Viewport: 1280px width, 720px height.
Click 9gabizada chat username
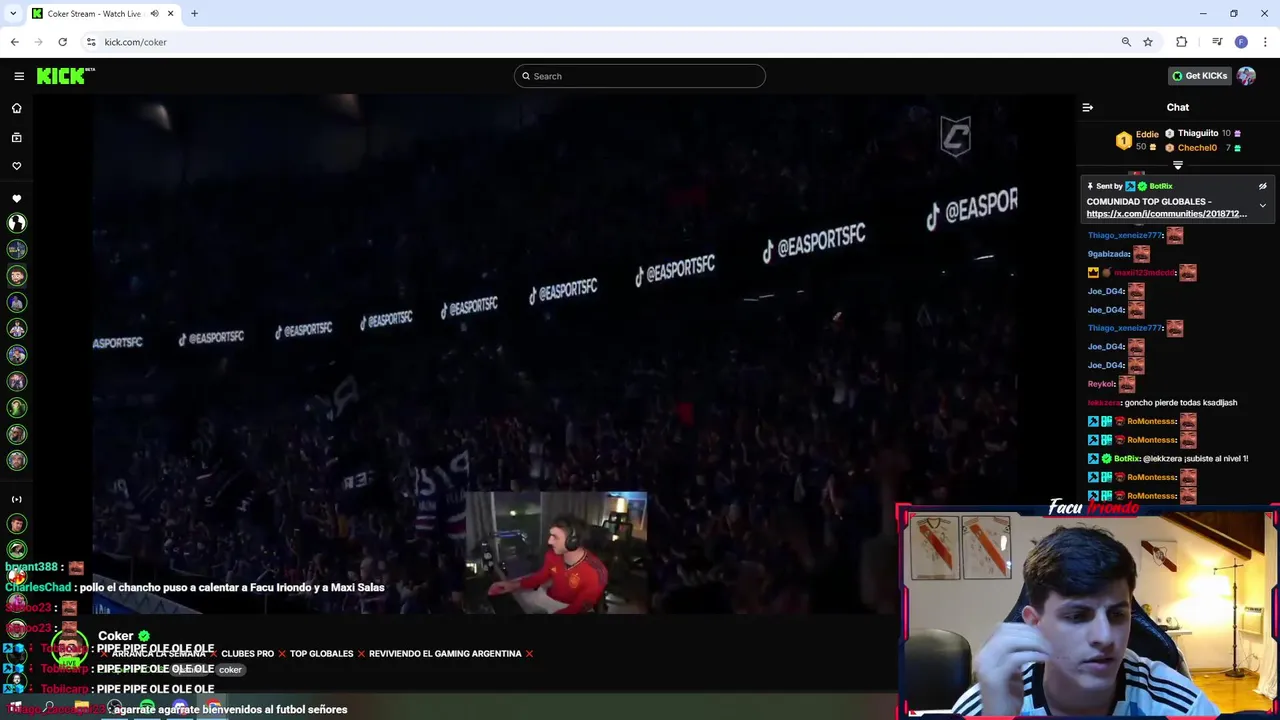[x=1108, y=254]
